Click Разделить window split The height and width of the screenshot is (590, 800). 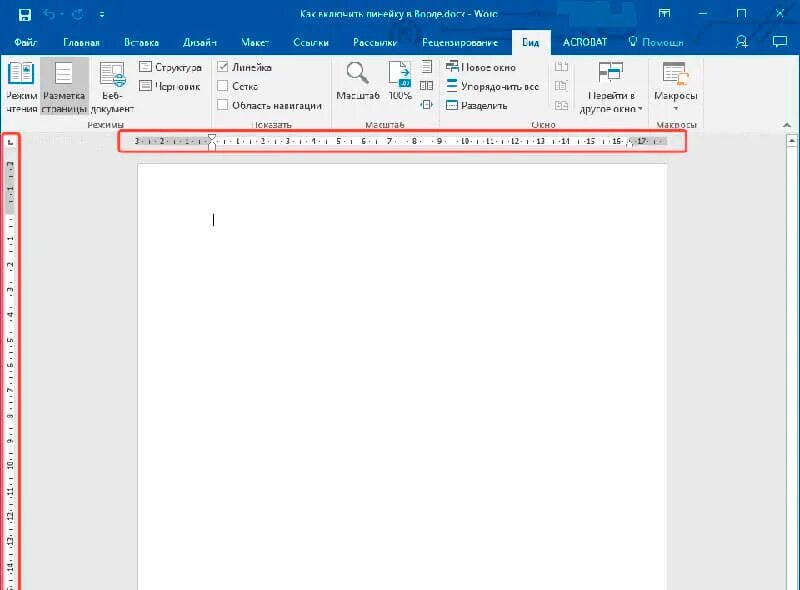click(x=477, y=105)
